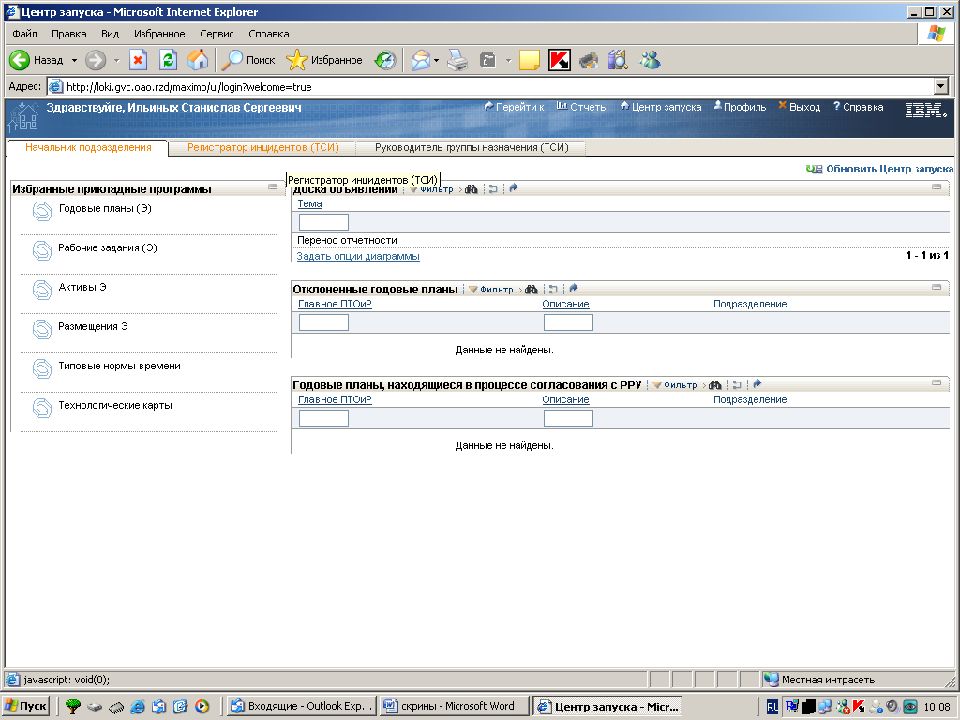Open the Messenger people icon in toolbar
The width and height of the screenshot is (960, 720).
click(x=650, y=60)
